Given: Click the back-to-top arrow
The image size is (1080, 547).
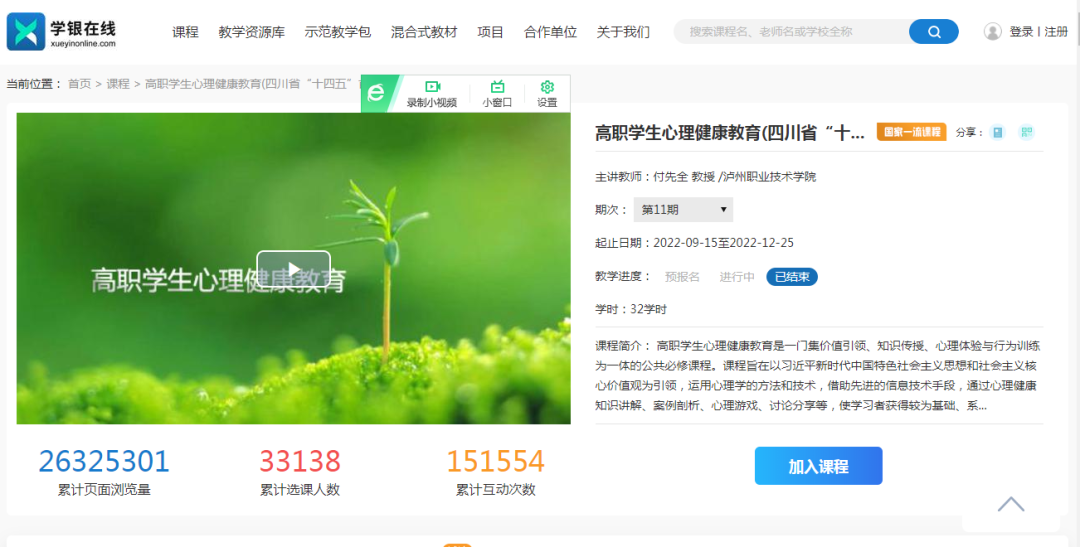Looking at the screenshot, I should [x=1010, y=504].
